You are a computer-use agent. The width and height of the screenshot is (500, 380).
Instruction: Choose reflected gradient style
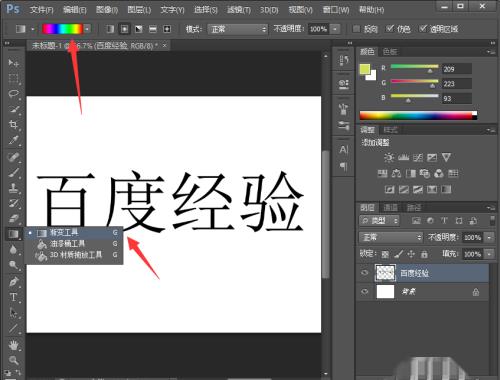coord(153,29)
